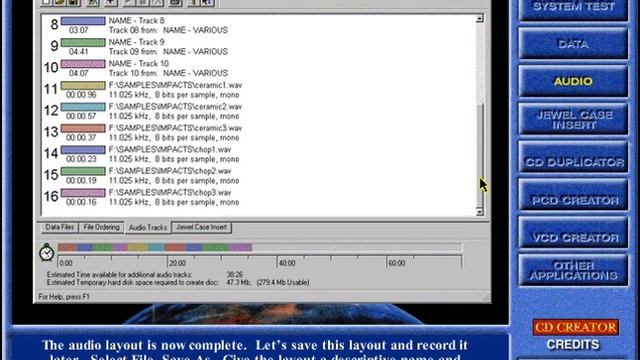Click the track number 11
The image size is (640, 360).
pos(51,89)
